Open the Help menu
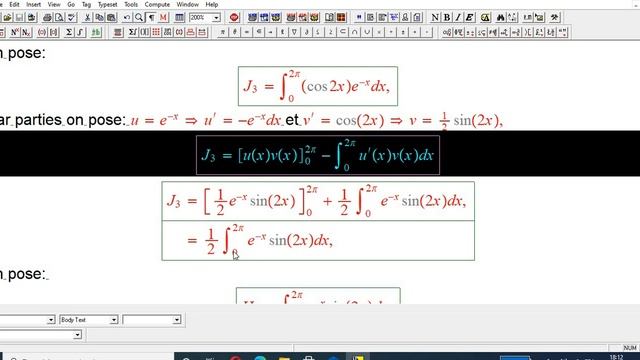 pos(211,4)
